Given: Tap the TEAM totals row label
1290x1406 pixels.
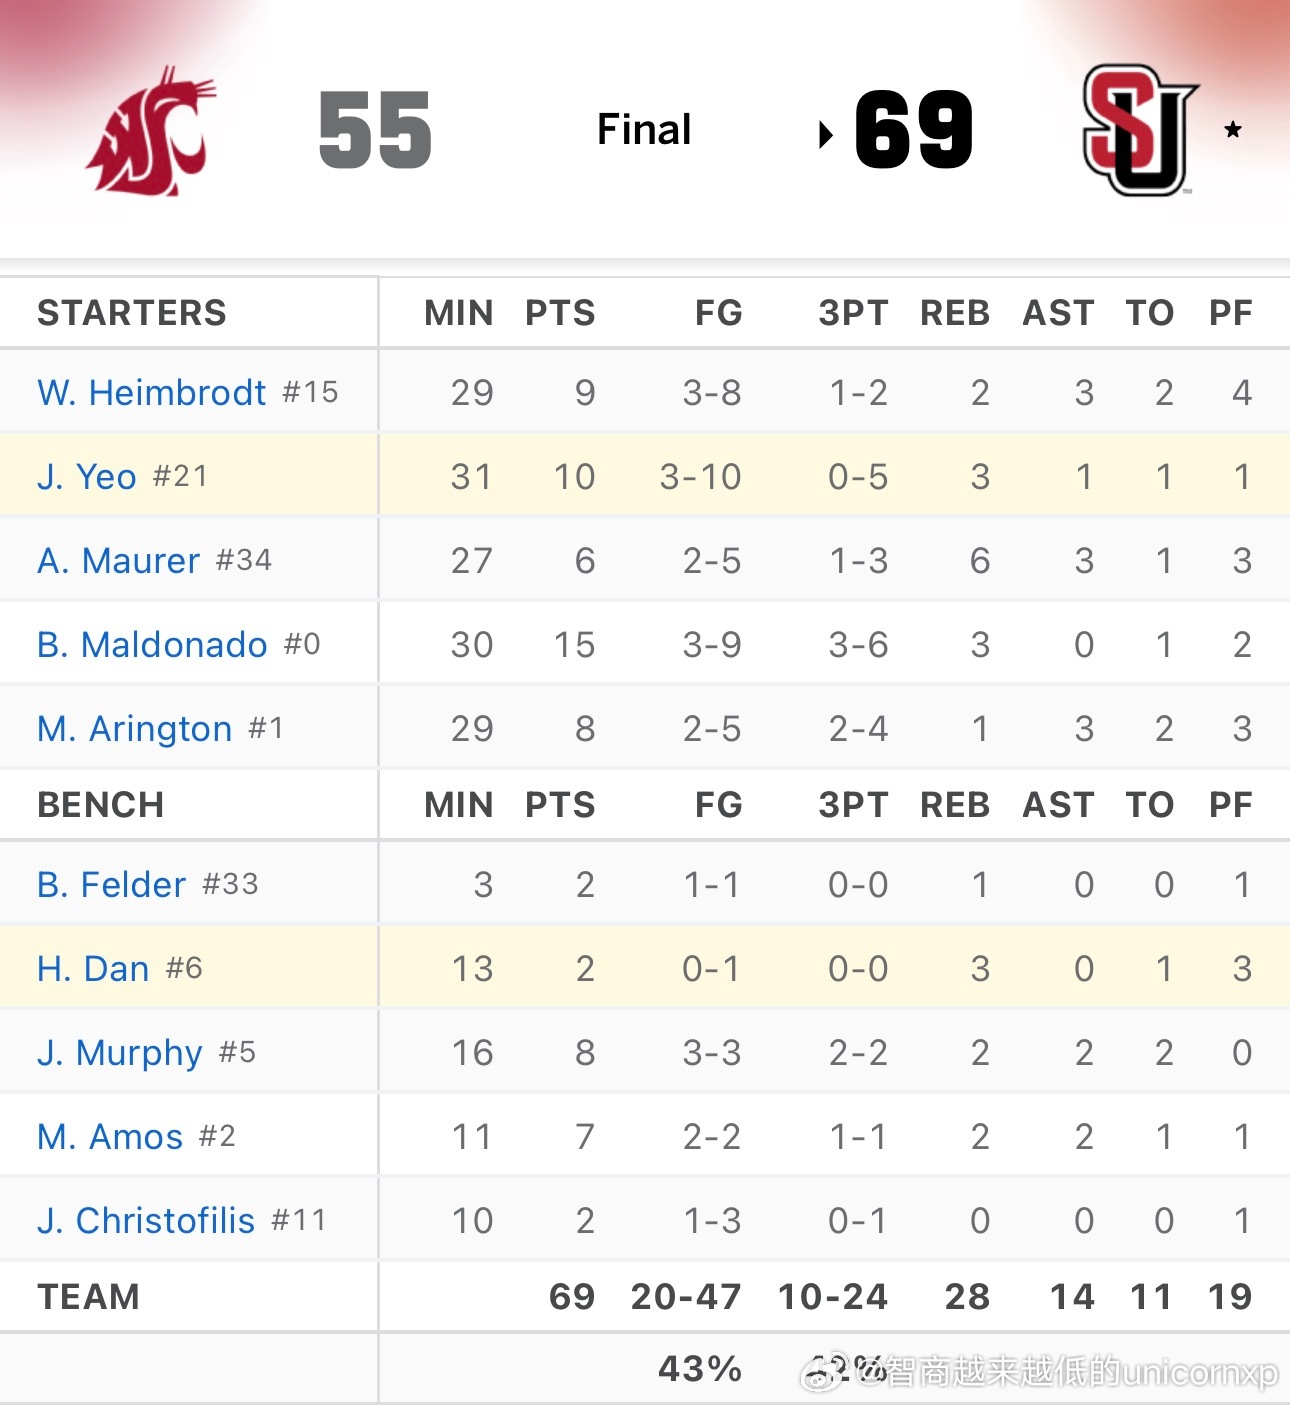Looking at the screenshot, I should (88, 1296).
